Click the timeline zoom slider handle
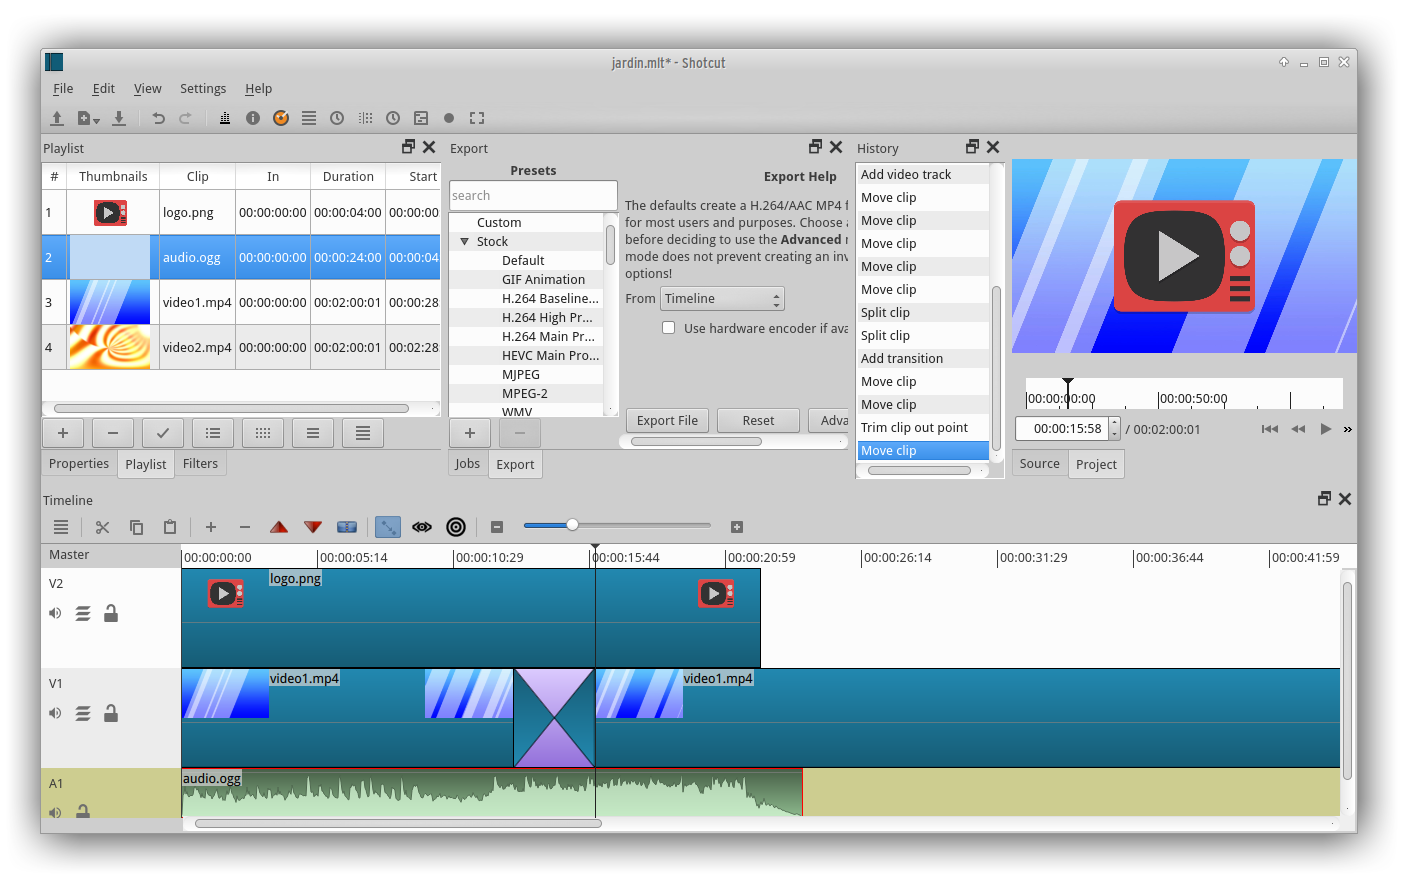This screenshot has width=1410, height=882. pos(572,525)
